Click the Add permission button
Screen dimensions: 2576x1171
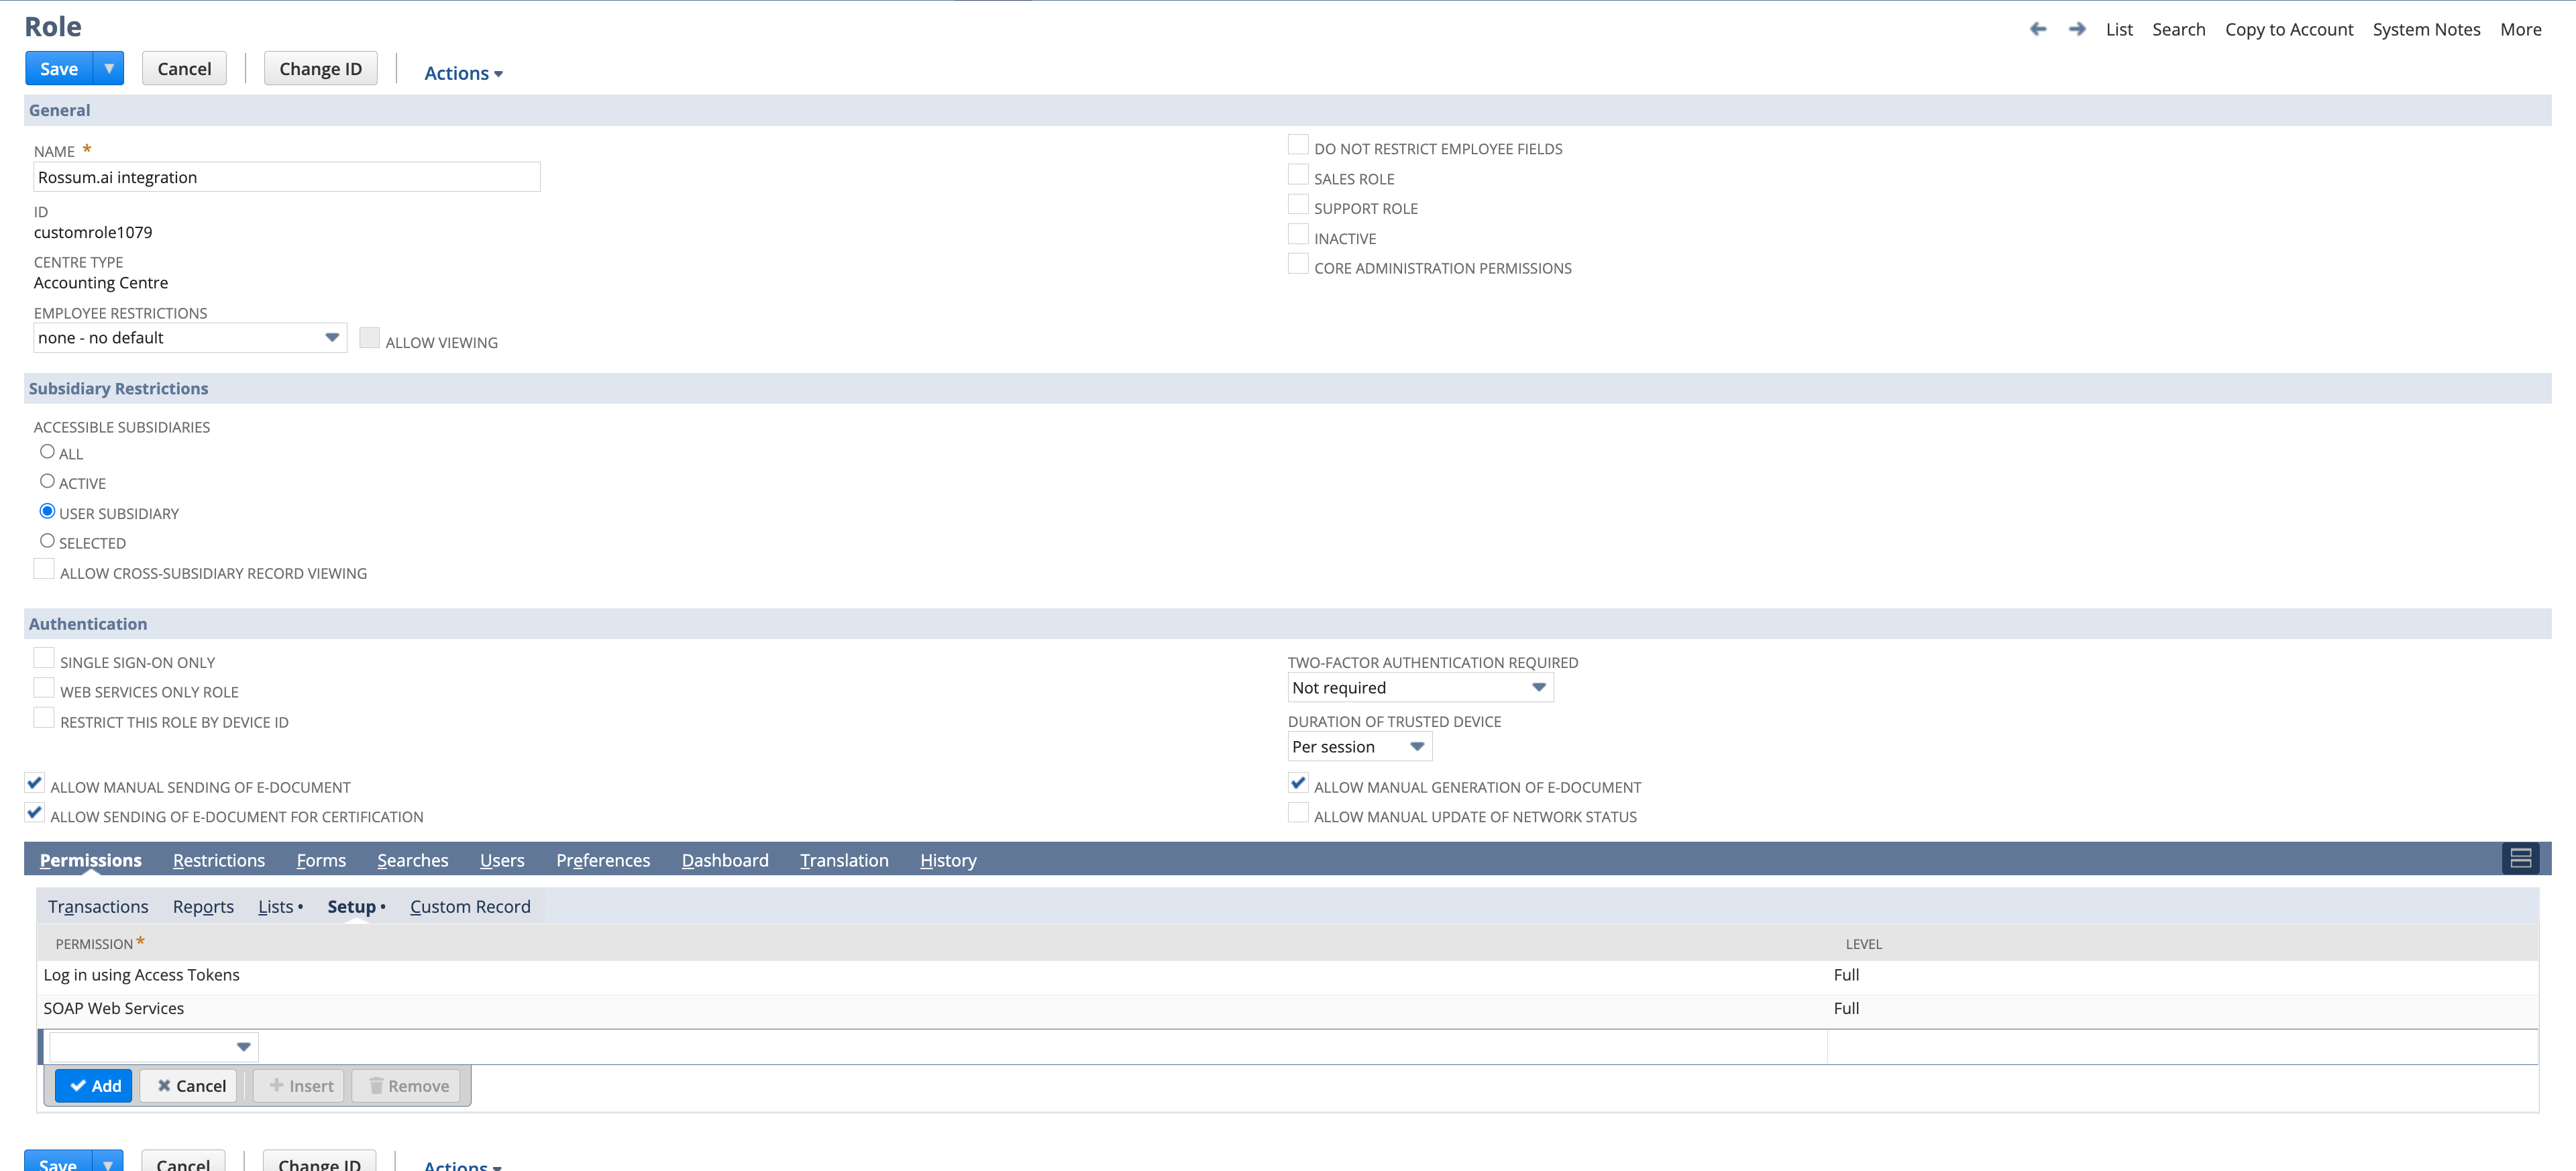pos(94,1085)
